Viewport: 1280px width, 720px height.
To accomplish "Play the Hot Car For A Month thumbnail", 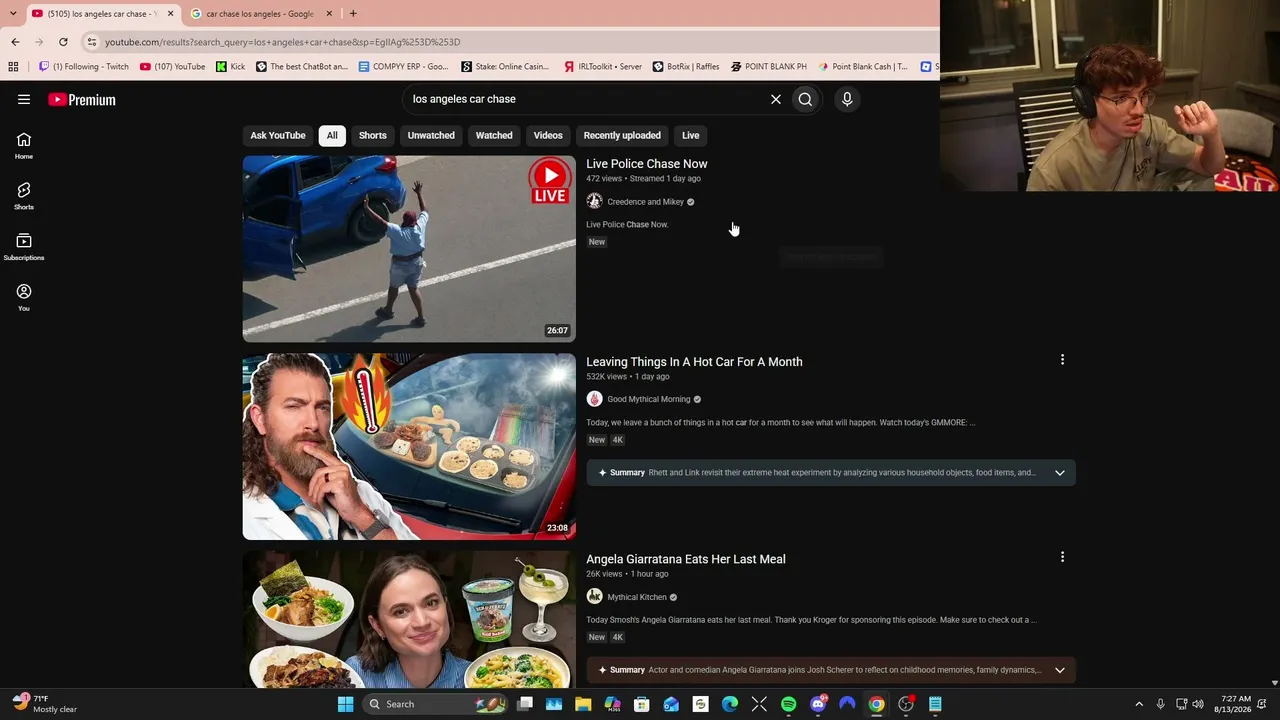I will tap(409, 446).
